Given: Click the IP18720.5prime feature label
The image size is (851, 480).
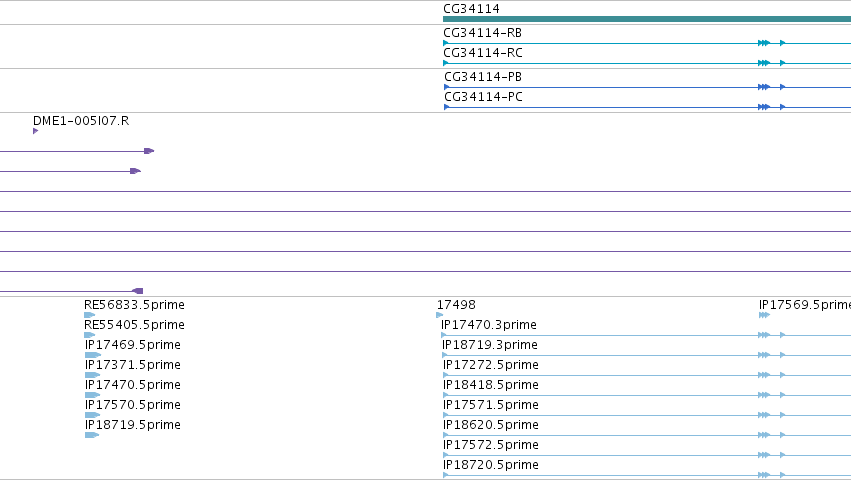Looking at the screenshot, I should [491, 465].
